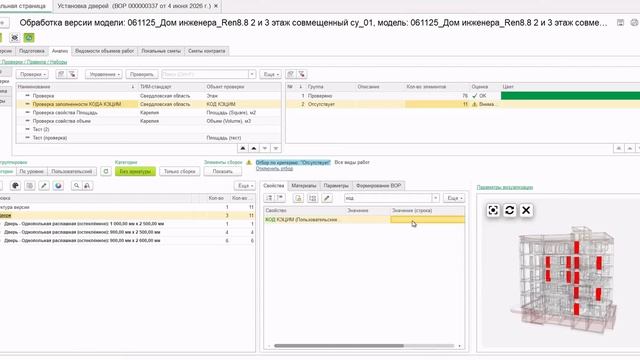Switch to the Локальные сметы tab
Screen dimensions: 640x360
(161, 51)
